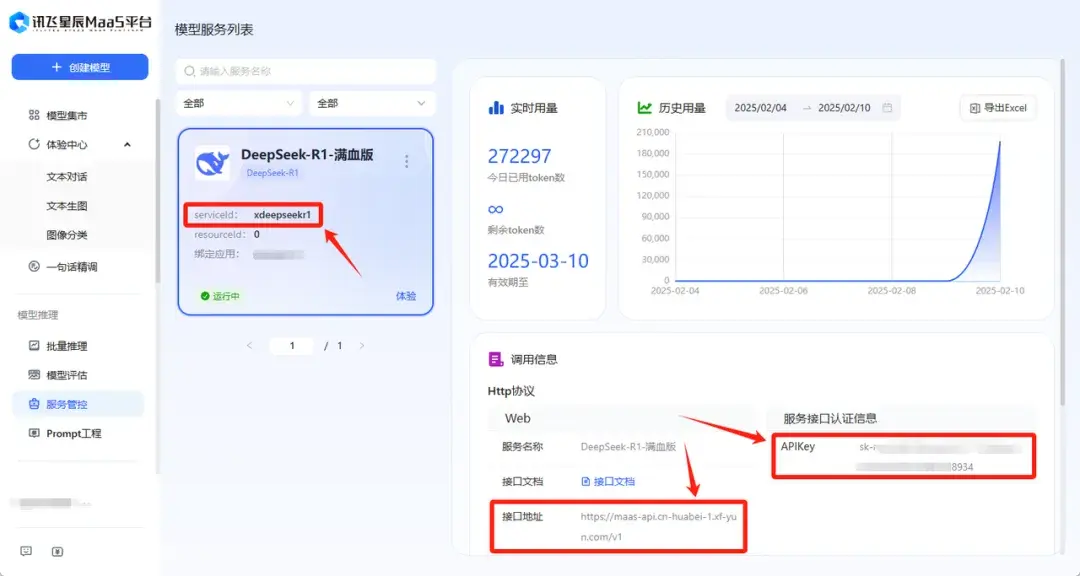Open the DeepSeek-R1 card three-dot menu

coord(406,161)
